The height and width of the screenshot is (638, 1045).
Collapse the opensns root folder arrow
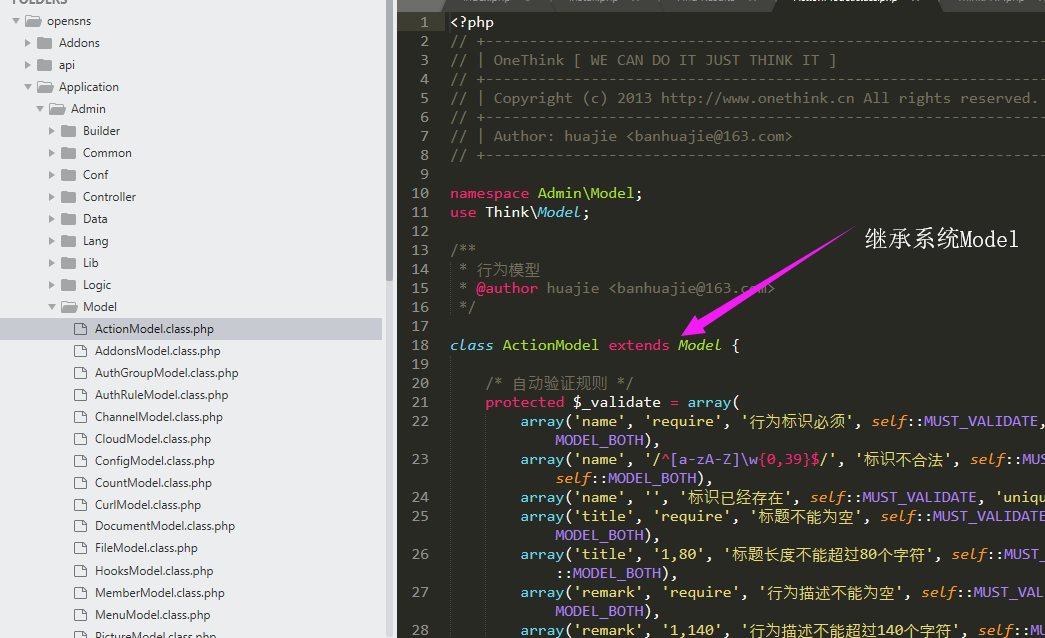tap(16, 21)
